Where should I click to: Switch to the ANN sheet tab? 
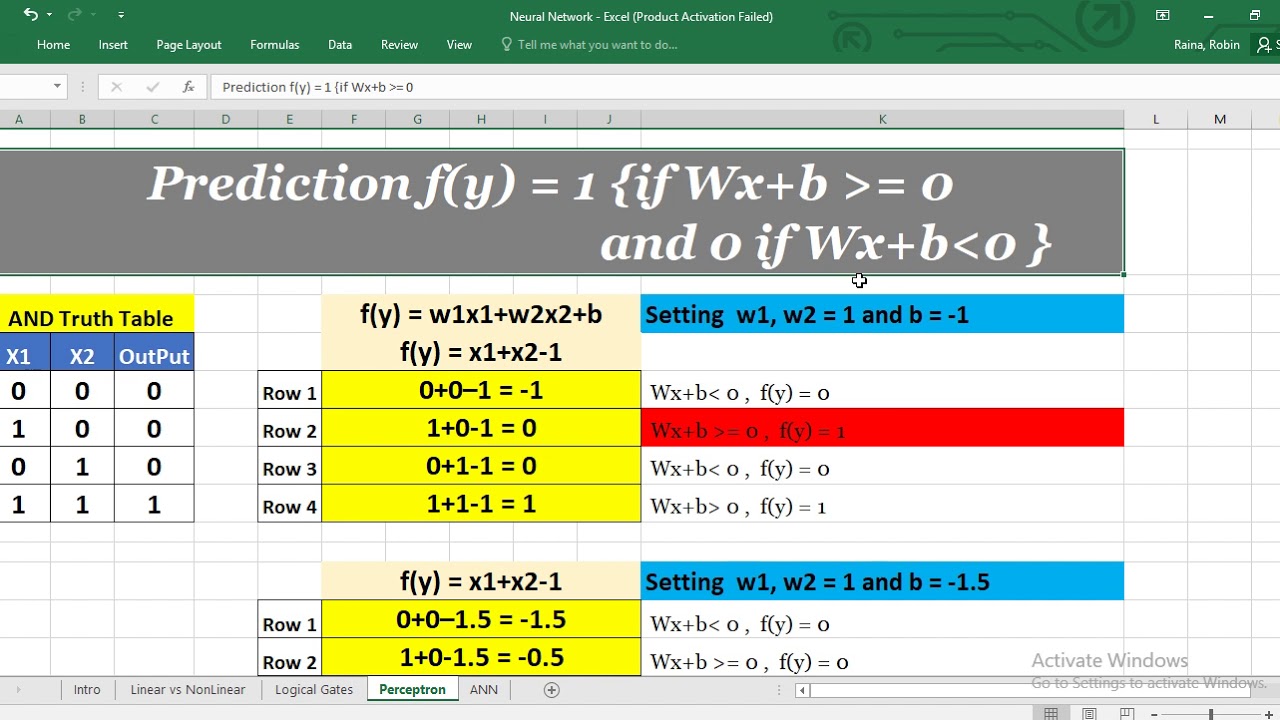click(483, 690)
